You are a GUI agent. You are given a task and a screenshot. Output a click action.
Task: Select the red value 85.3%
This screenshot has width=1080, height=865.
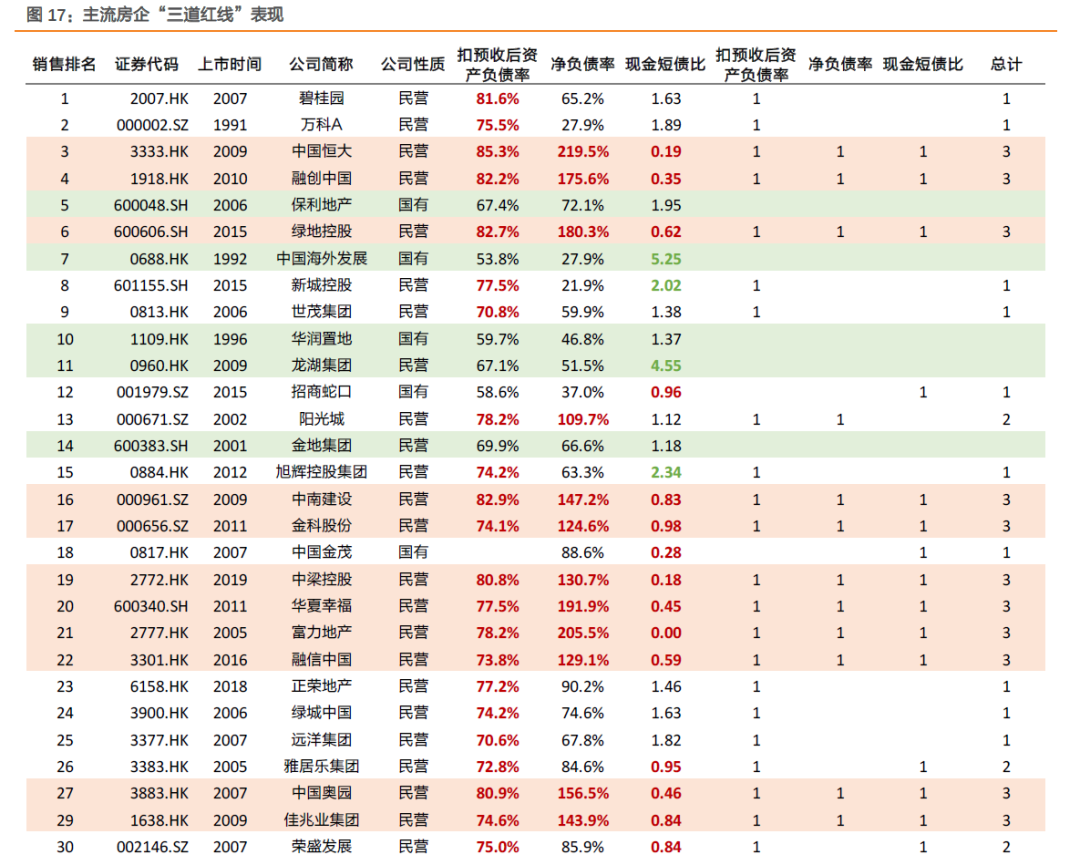[497, 152]
